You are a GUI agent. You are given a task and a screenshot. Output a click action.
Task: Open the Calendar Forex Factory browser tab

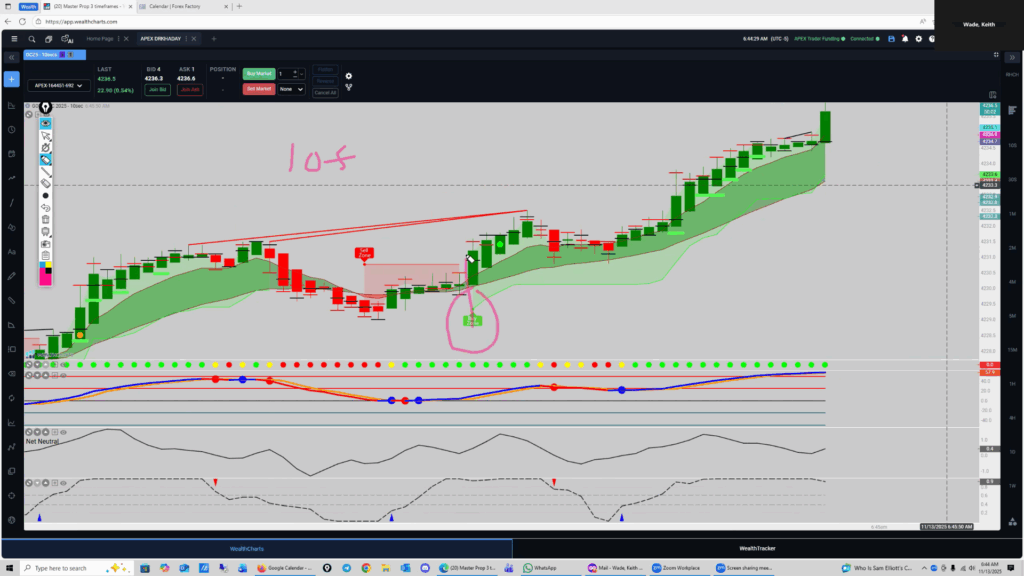(x=174, y=7)
